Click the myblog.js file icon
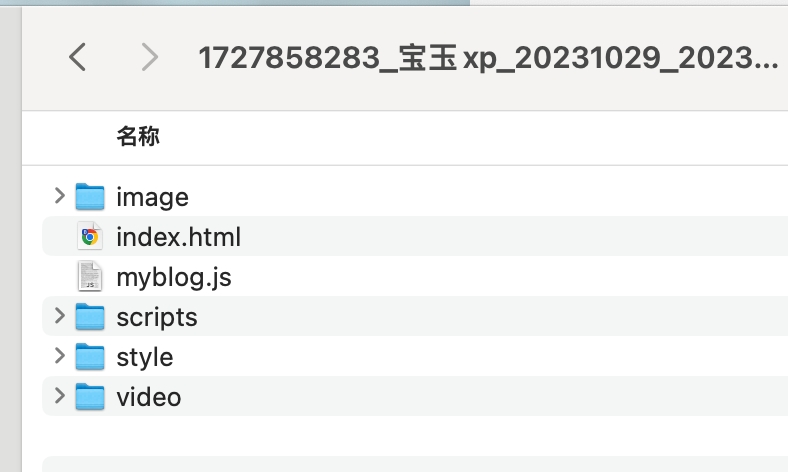This screenshot has height=472, width=788. (x=91, y=277)
